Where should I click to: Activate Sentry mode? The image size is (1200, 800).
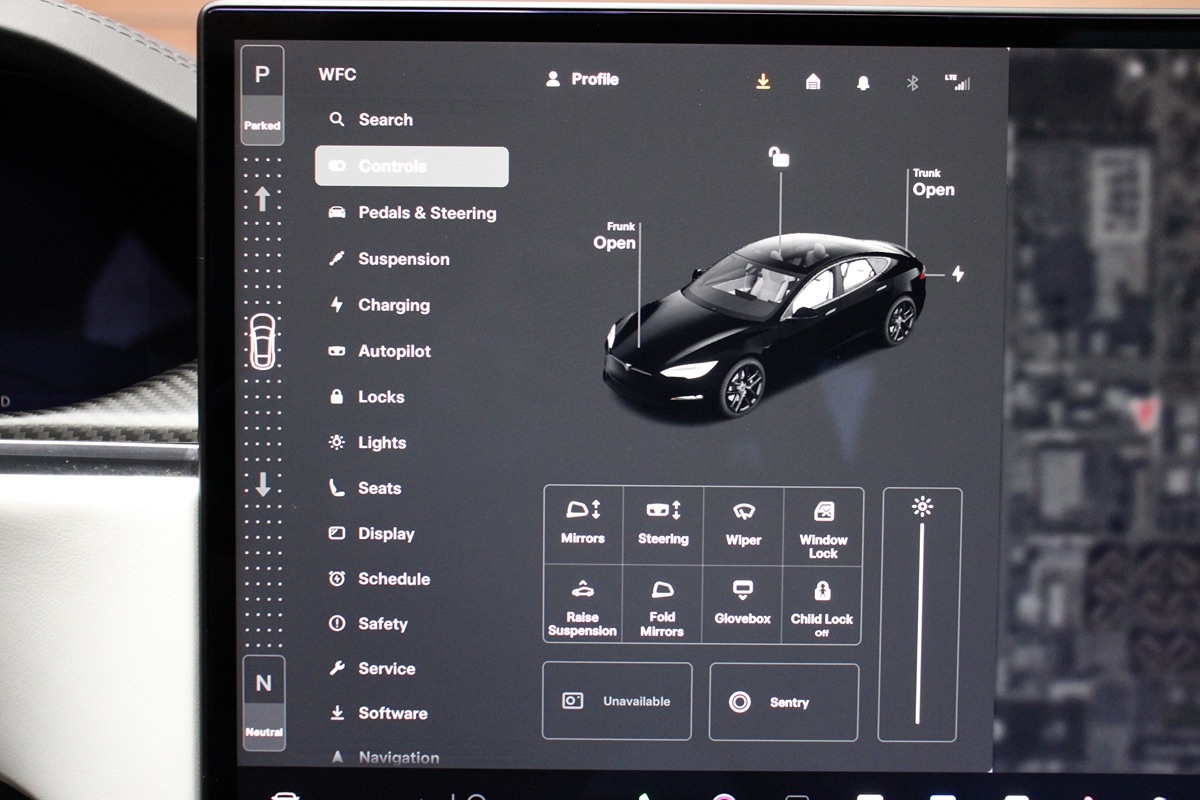click(x=783, y=702)
